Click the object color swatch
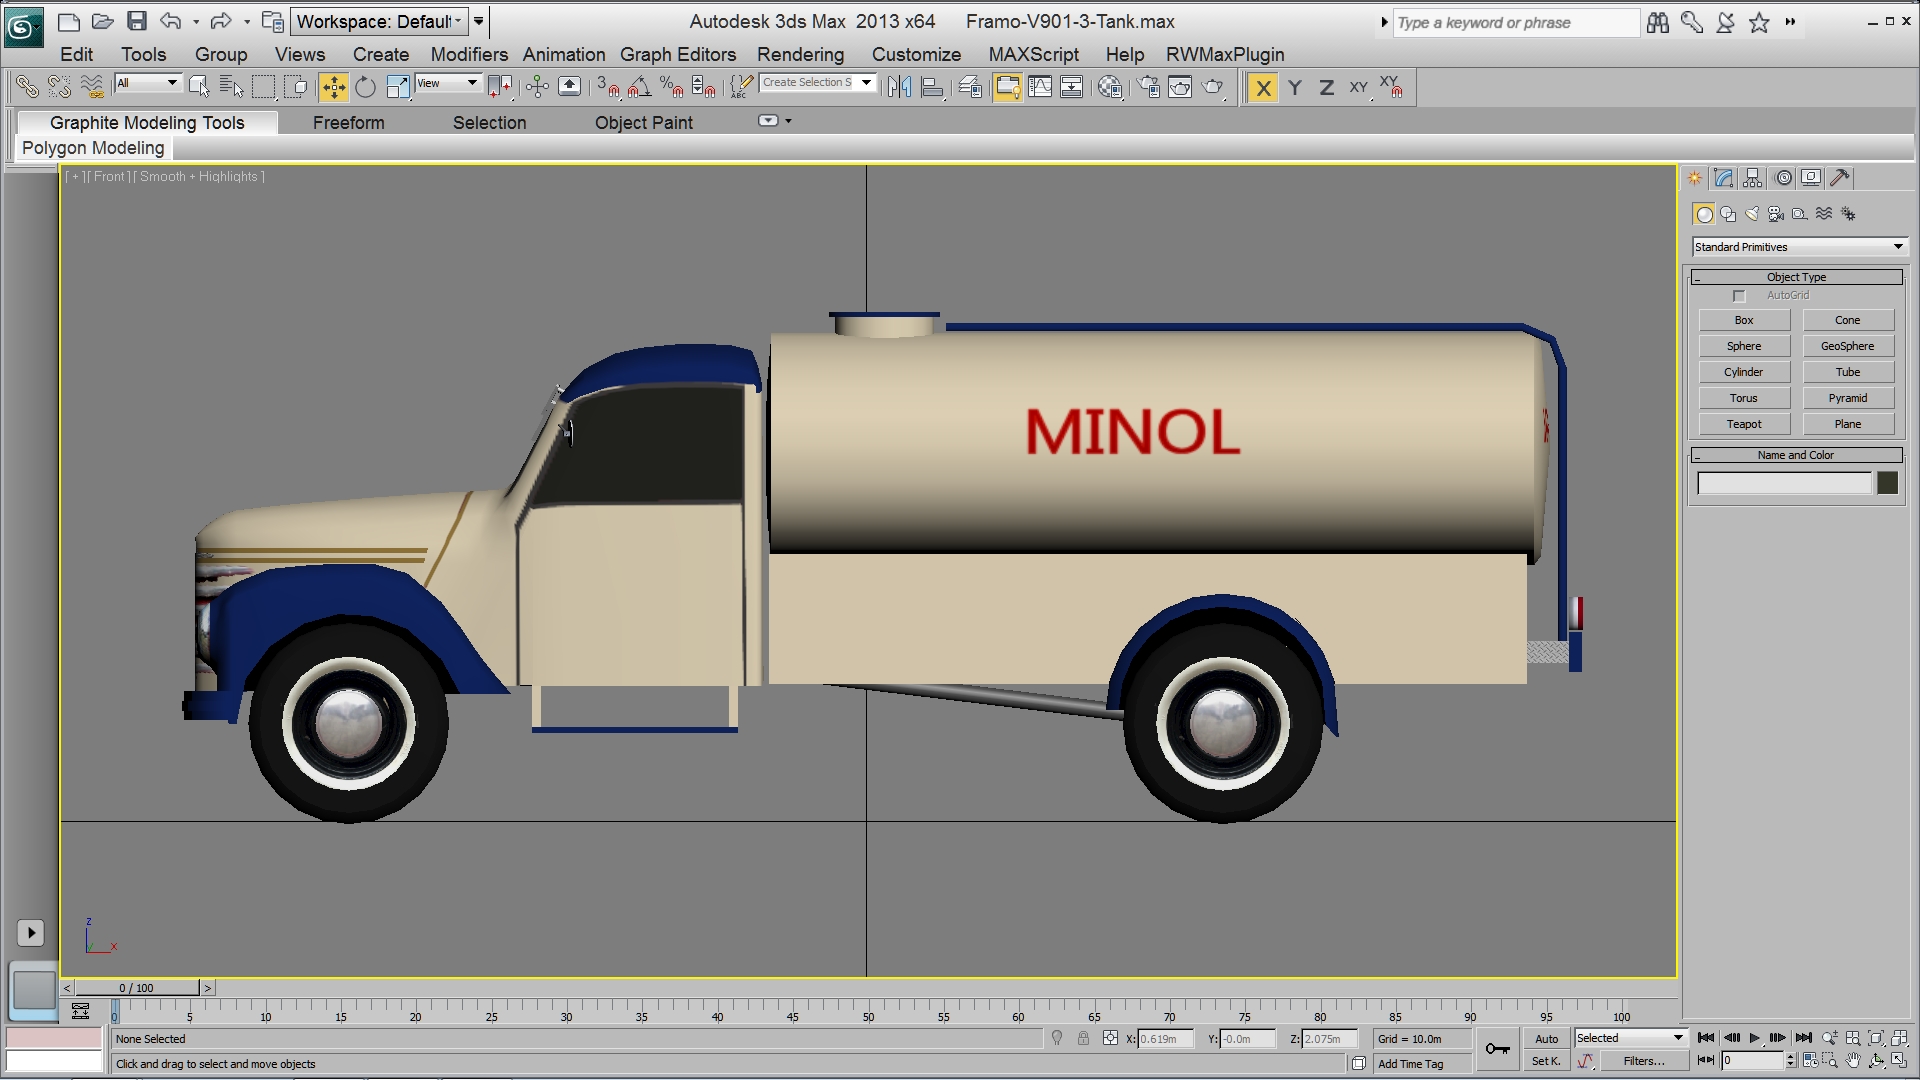Image resolution: width=1920 pixels, height=1080 pixels. coord(1887,484)
